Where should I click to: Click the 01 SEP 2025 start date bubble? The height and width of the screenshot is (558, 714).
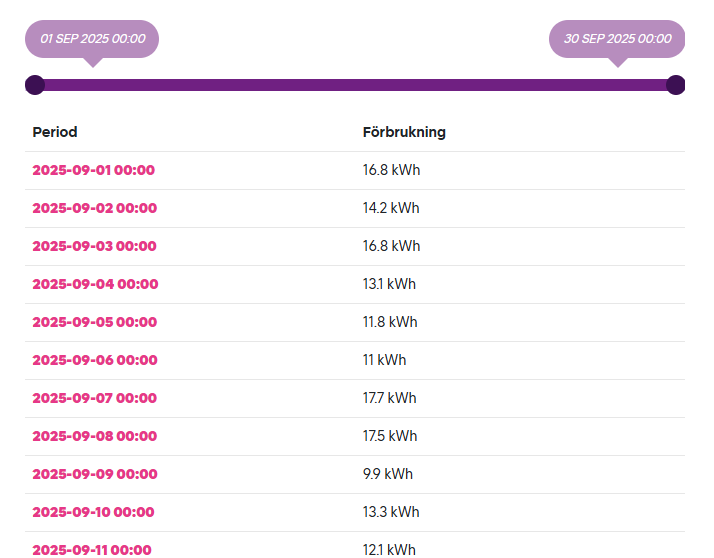coord(92,39)
